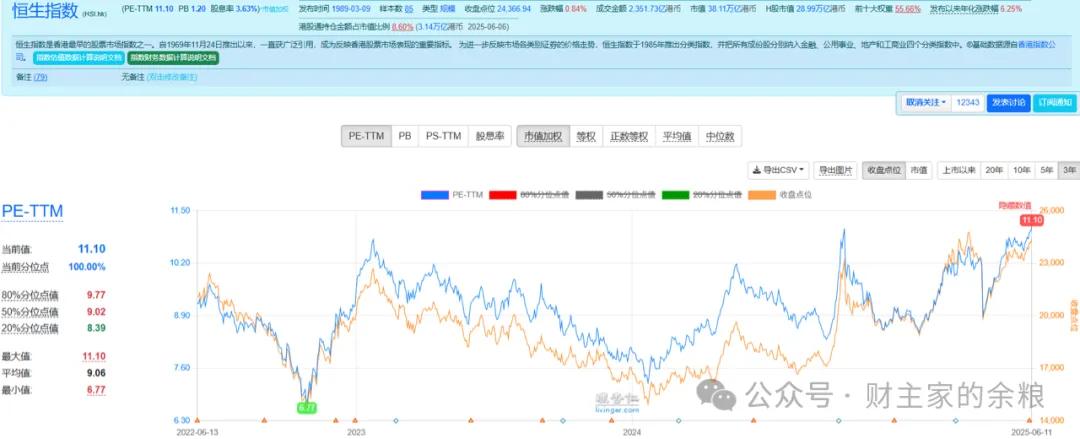The image size is (1080, 439).
Task: Click the 20%分位点值 8.39 row
Action: click(x=54, y=328)
